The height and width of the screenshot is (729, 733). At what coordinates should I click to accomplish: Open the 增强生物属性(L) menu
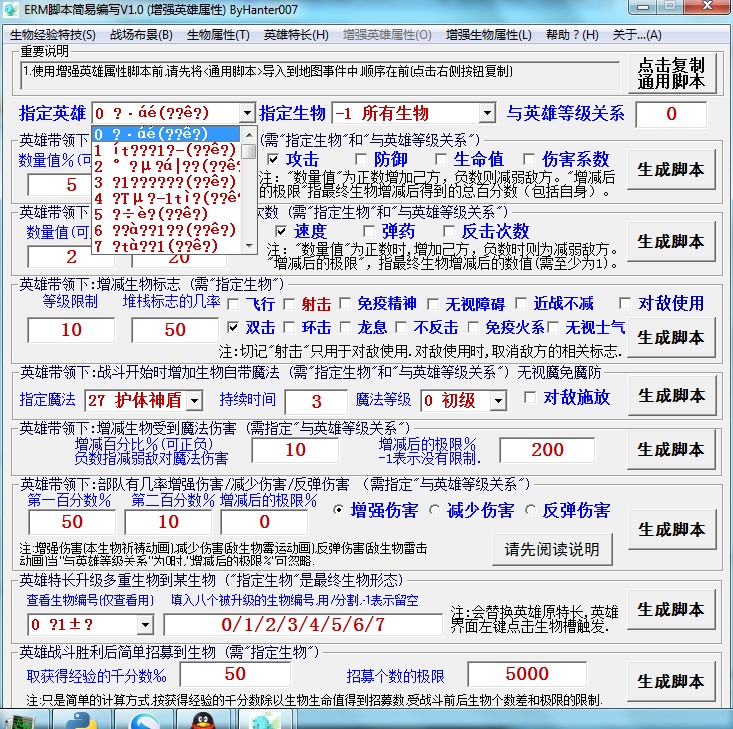click(x=489, y=35)
